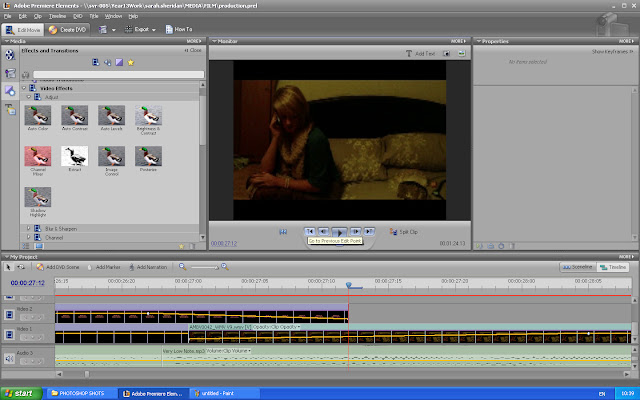Open Properties panel MORE menu
This screenshot has height=400, width=640.
point(627,41)
